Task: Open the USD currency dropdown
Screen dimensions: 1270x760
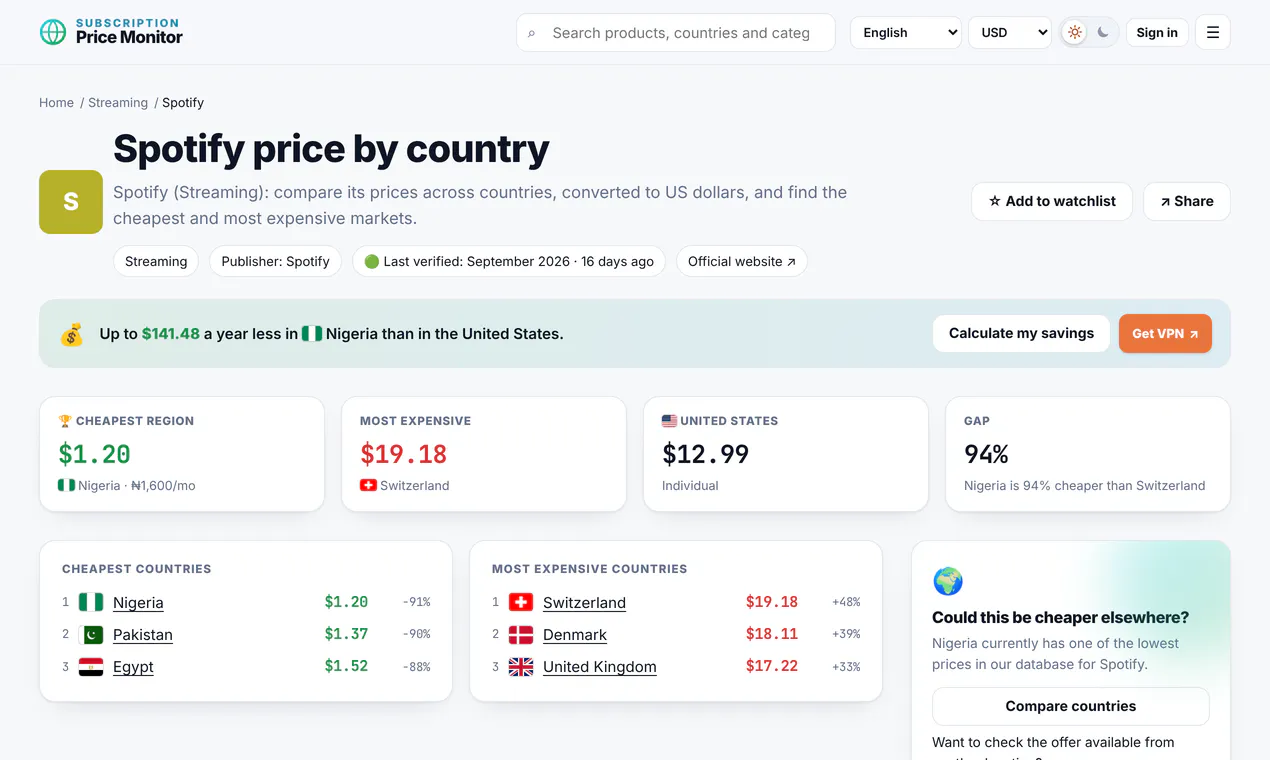Action: (x=1010, y=32)
